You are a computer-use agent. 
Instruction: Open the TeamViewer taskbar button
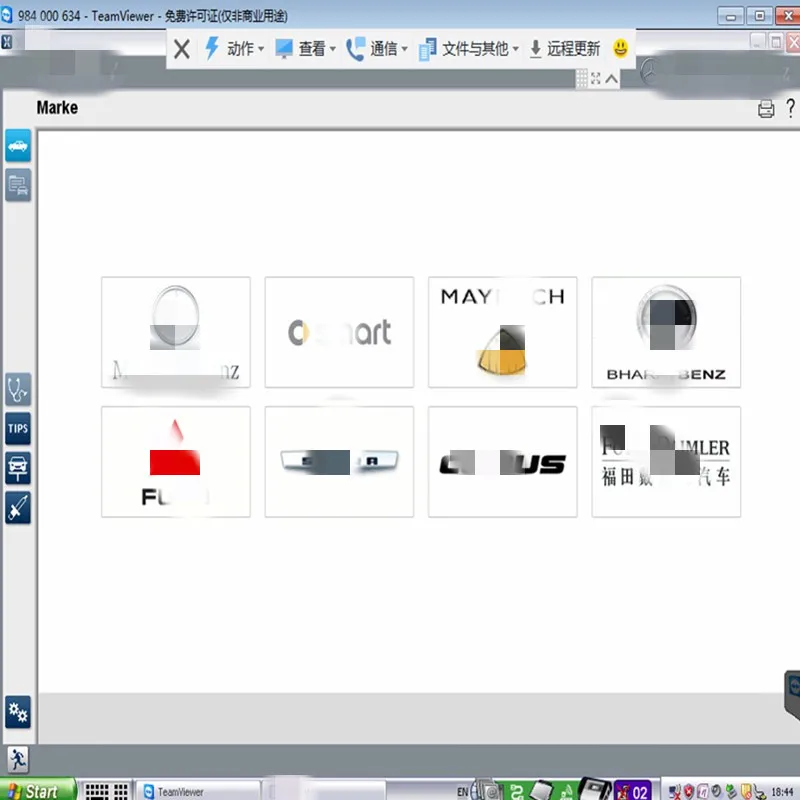coord(198,791)
